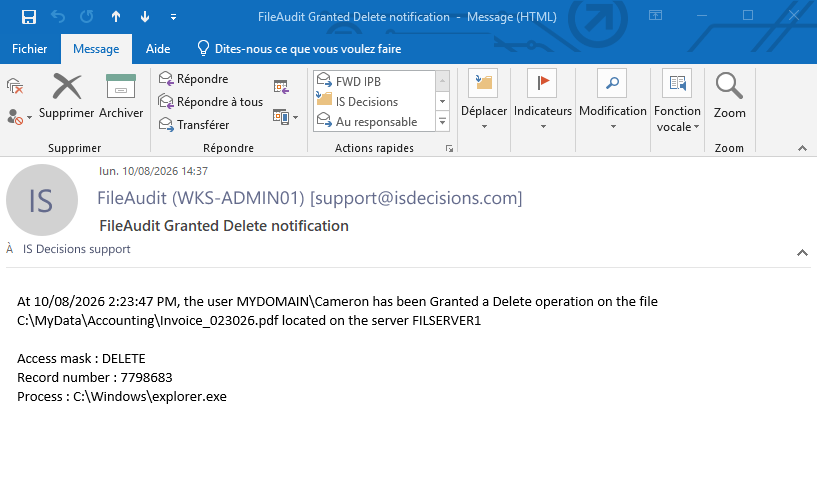Image resolution: width=817 pixels, height=493 pixels.
Task: Select the Message ribbon tab
Action: (x=96, y=49)
